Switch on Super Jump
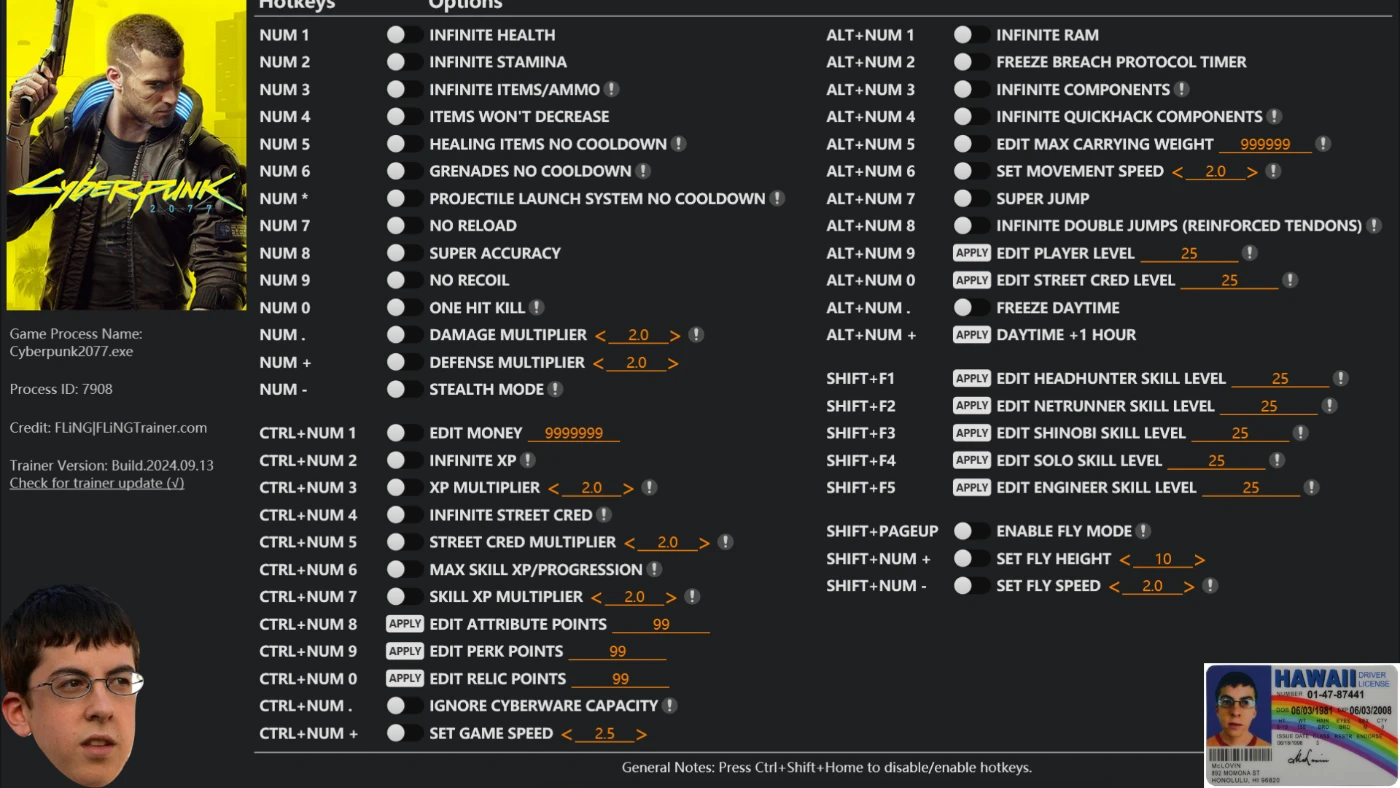This screenshot has height=788, width=1400. point(971,198)
